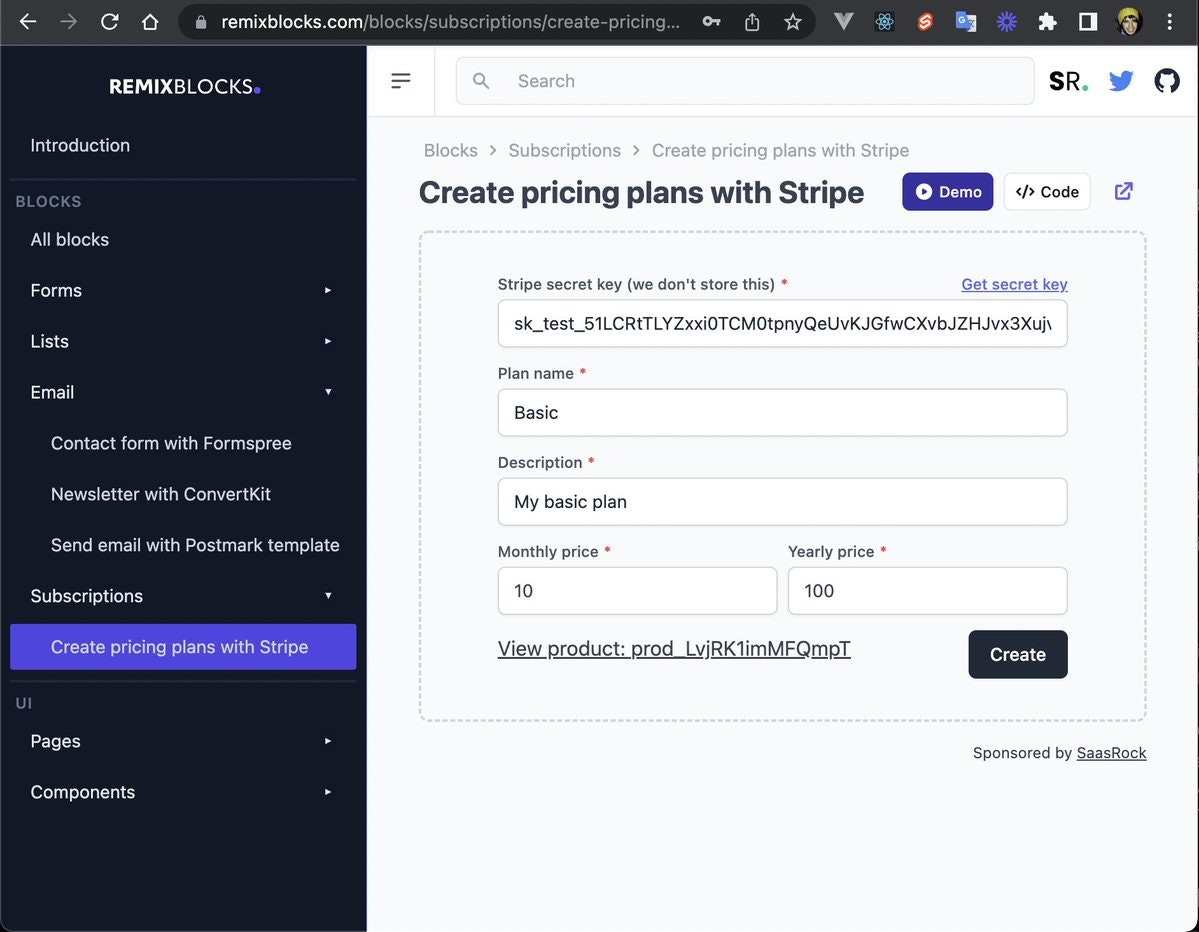The width and height of the screenshot is (1199, 932).
Task: Click the browser forward arrow
Action: point(69,21)
